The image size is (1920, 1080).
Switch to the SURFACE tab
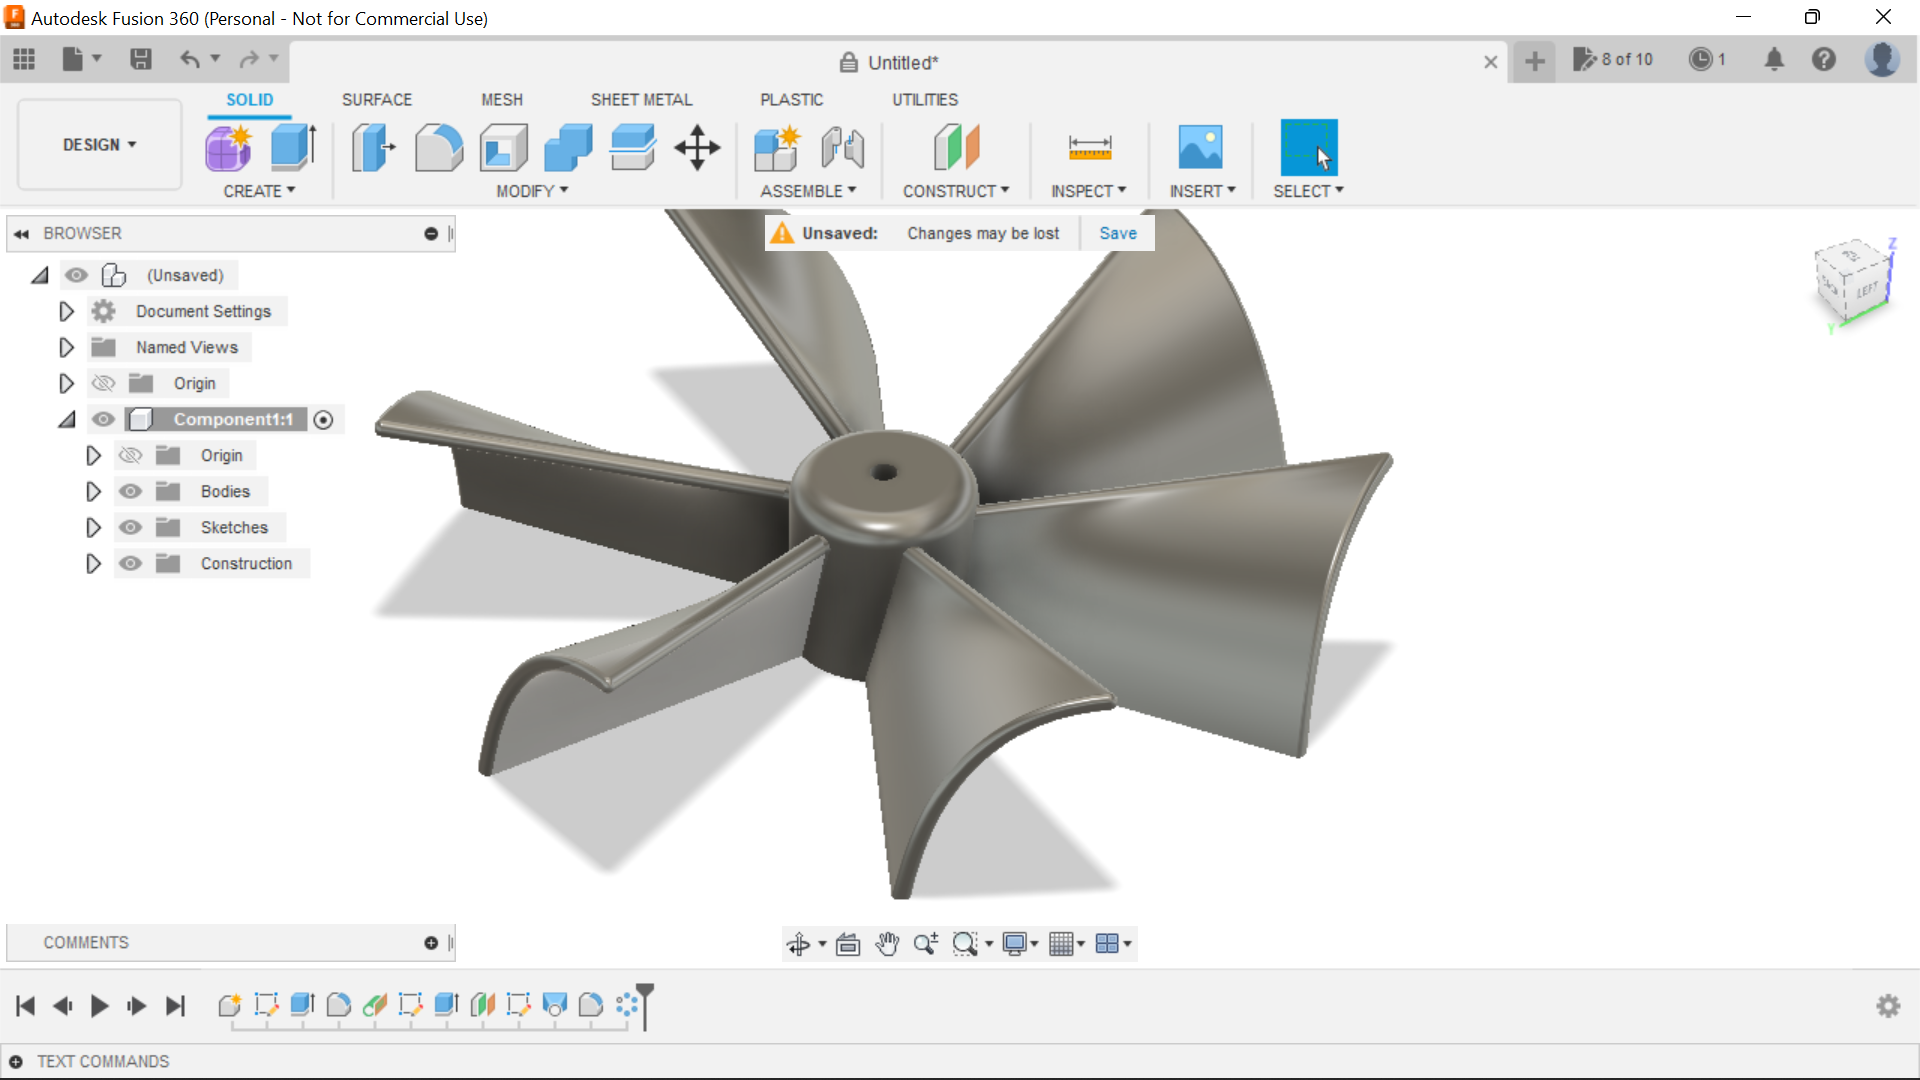(x=377, y=100)
